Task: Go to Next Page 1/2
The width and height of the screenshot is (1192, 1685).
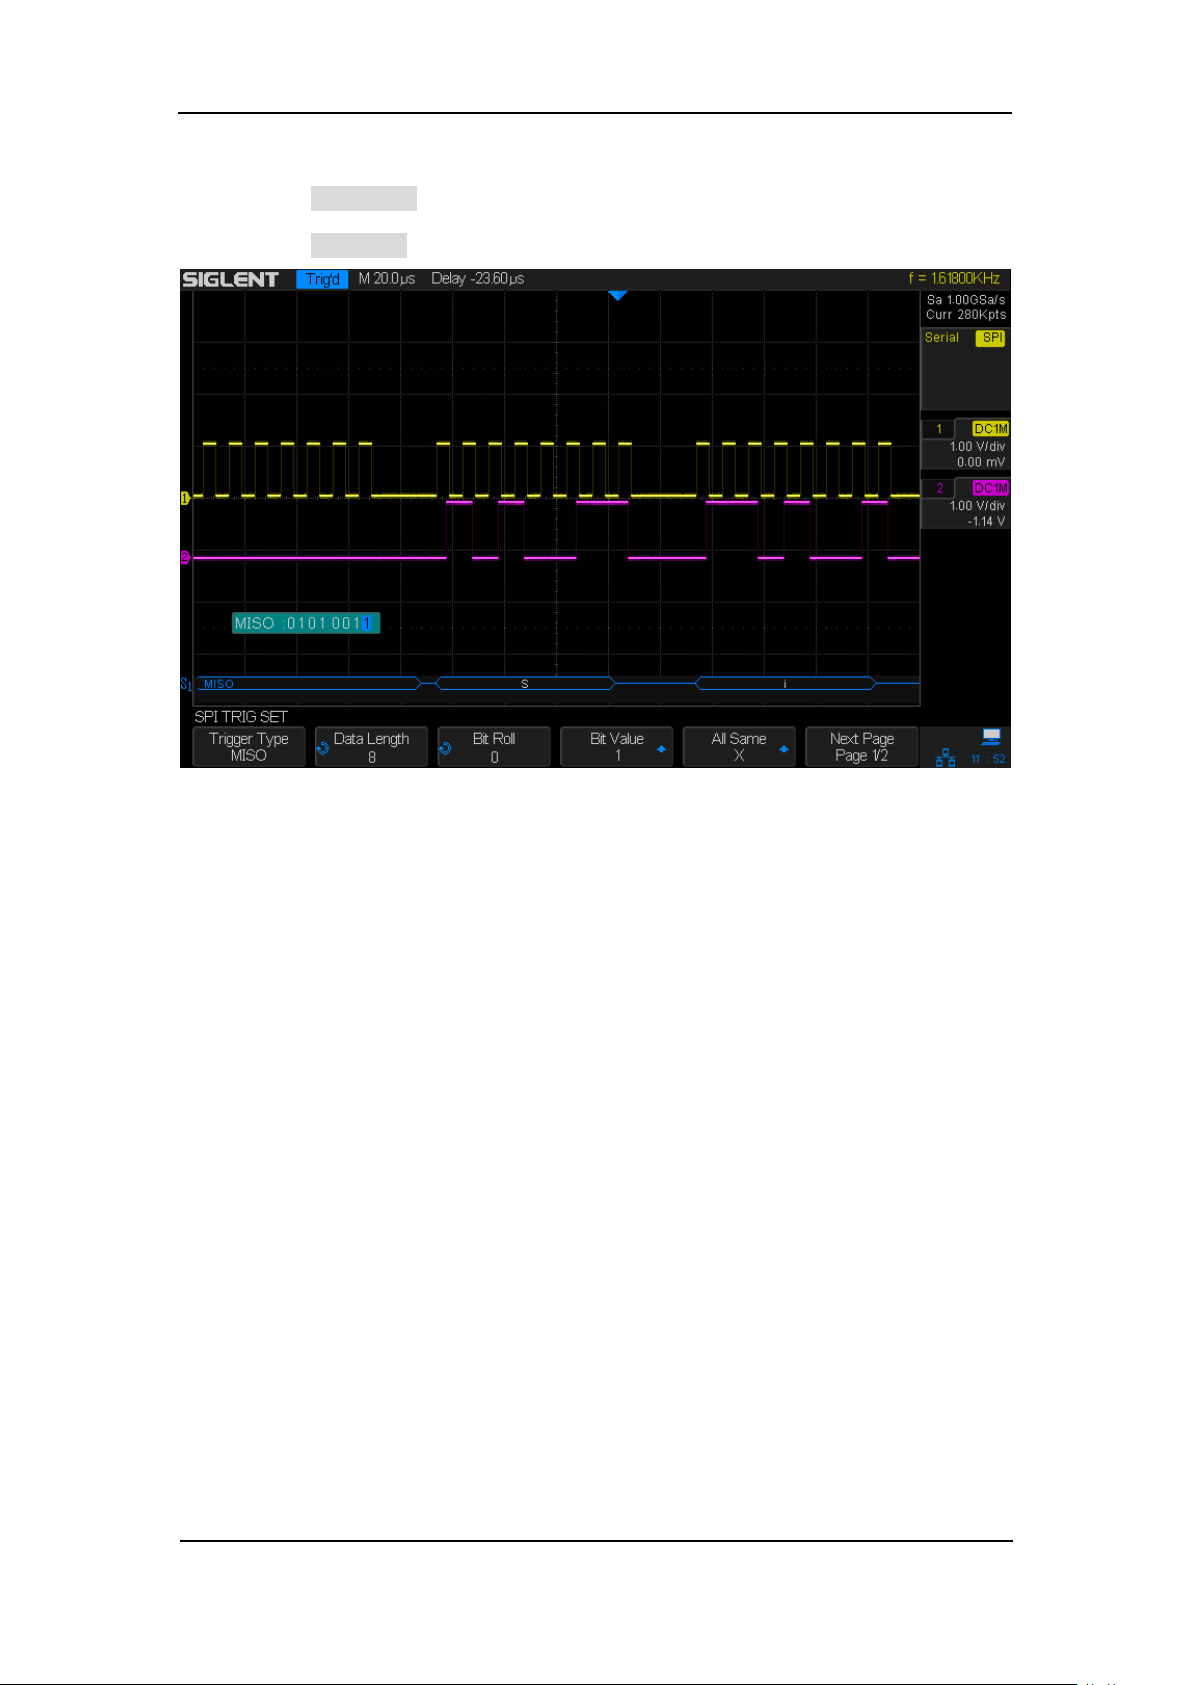Action: click(862, 747)
